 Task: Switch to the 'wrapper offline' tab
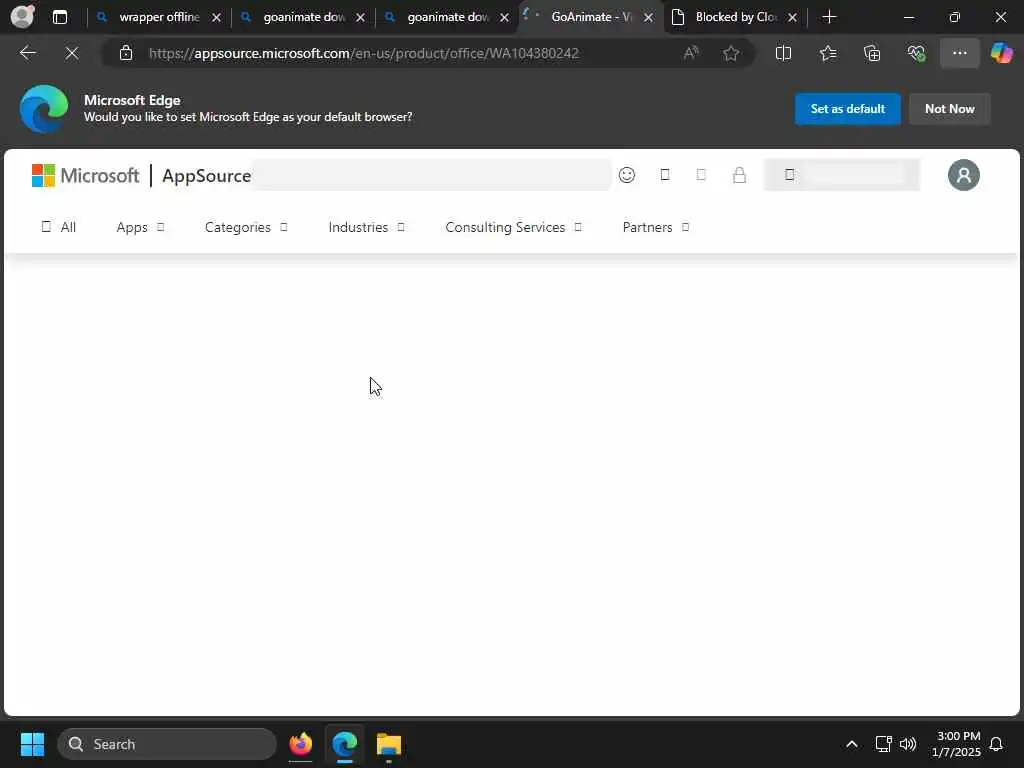(x=159, y=17)
